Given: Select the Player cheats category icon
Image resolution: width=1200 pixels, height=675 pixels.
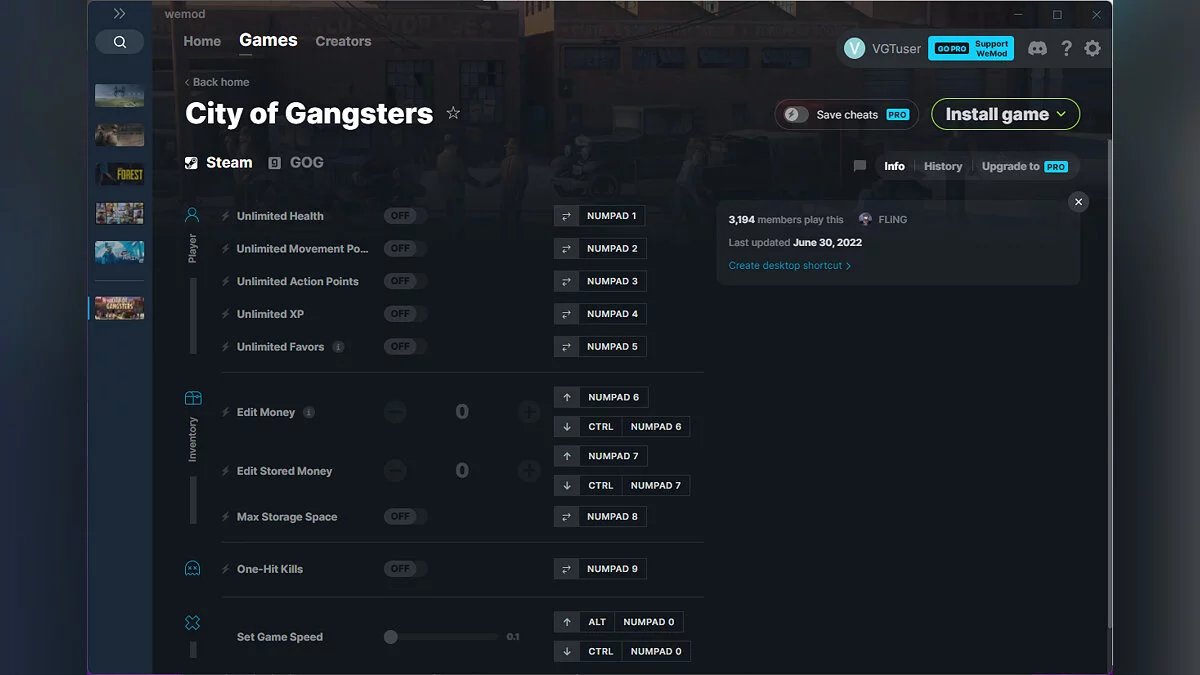Looking at the screenshot, I should point(192,212).
